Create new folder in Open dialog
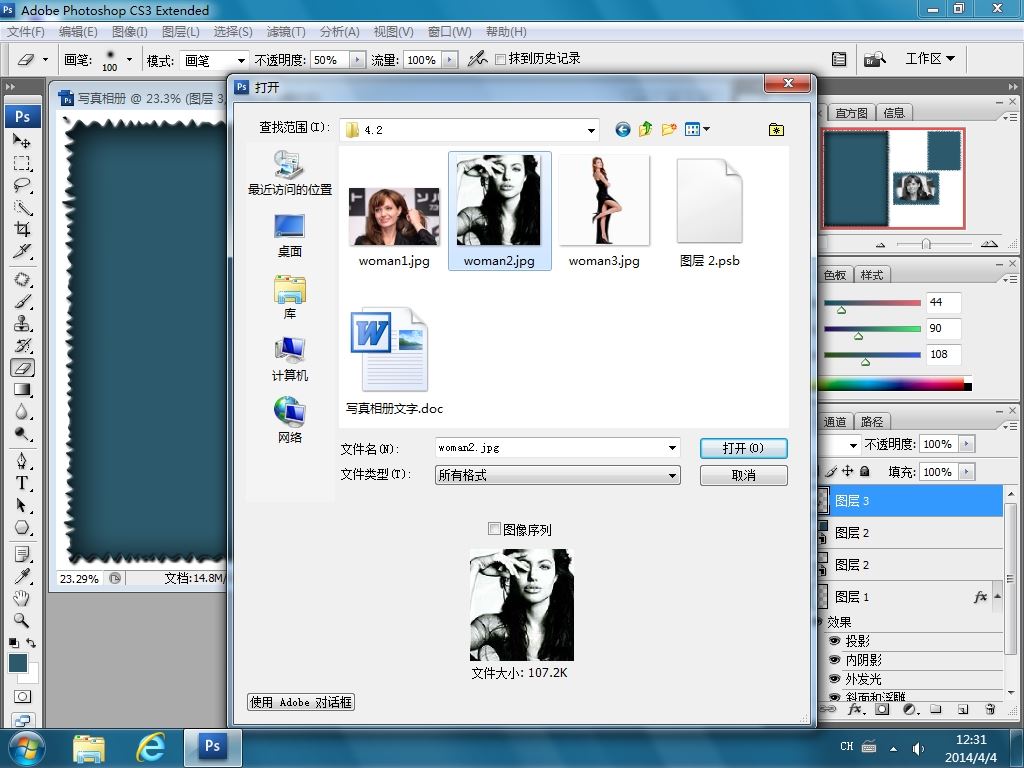Screen dimensions: 1024x768 668,129
